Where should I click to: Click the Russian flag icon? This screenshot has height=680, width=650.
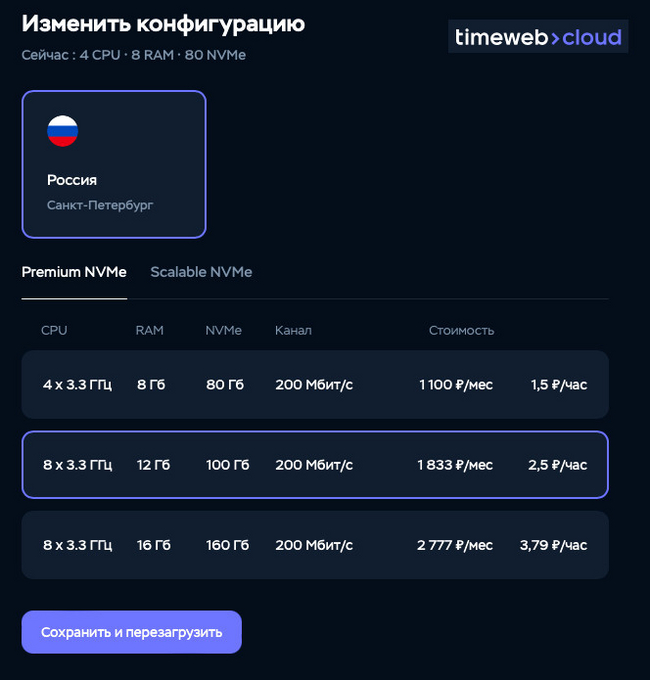click(x=63, y=131)
